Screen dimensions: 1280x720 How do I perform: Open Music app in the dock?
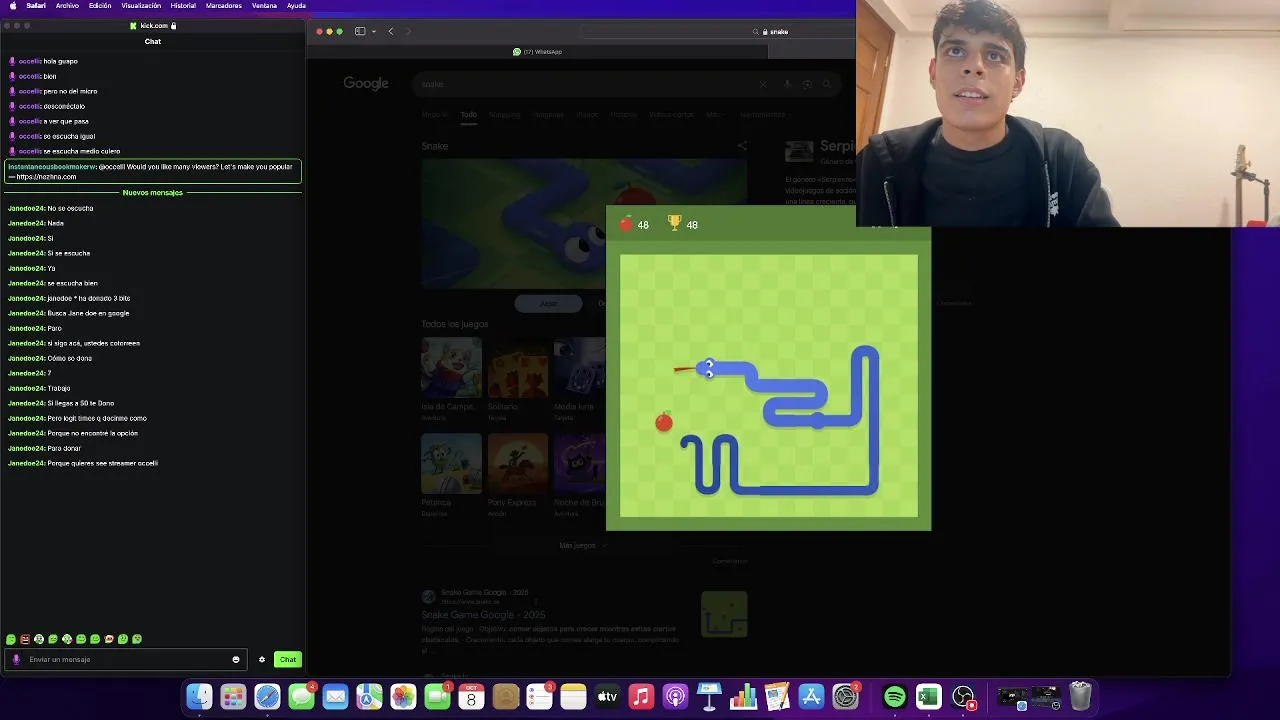tap(641, 696)
